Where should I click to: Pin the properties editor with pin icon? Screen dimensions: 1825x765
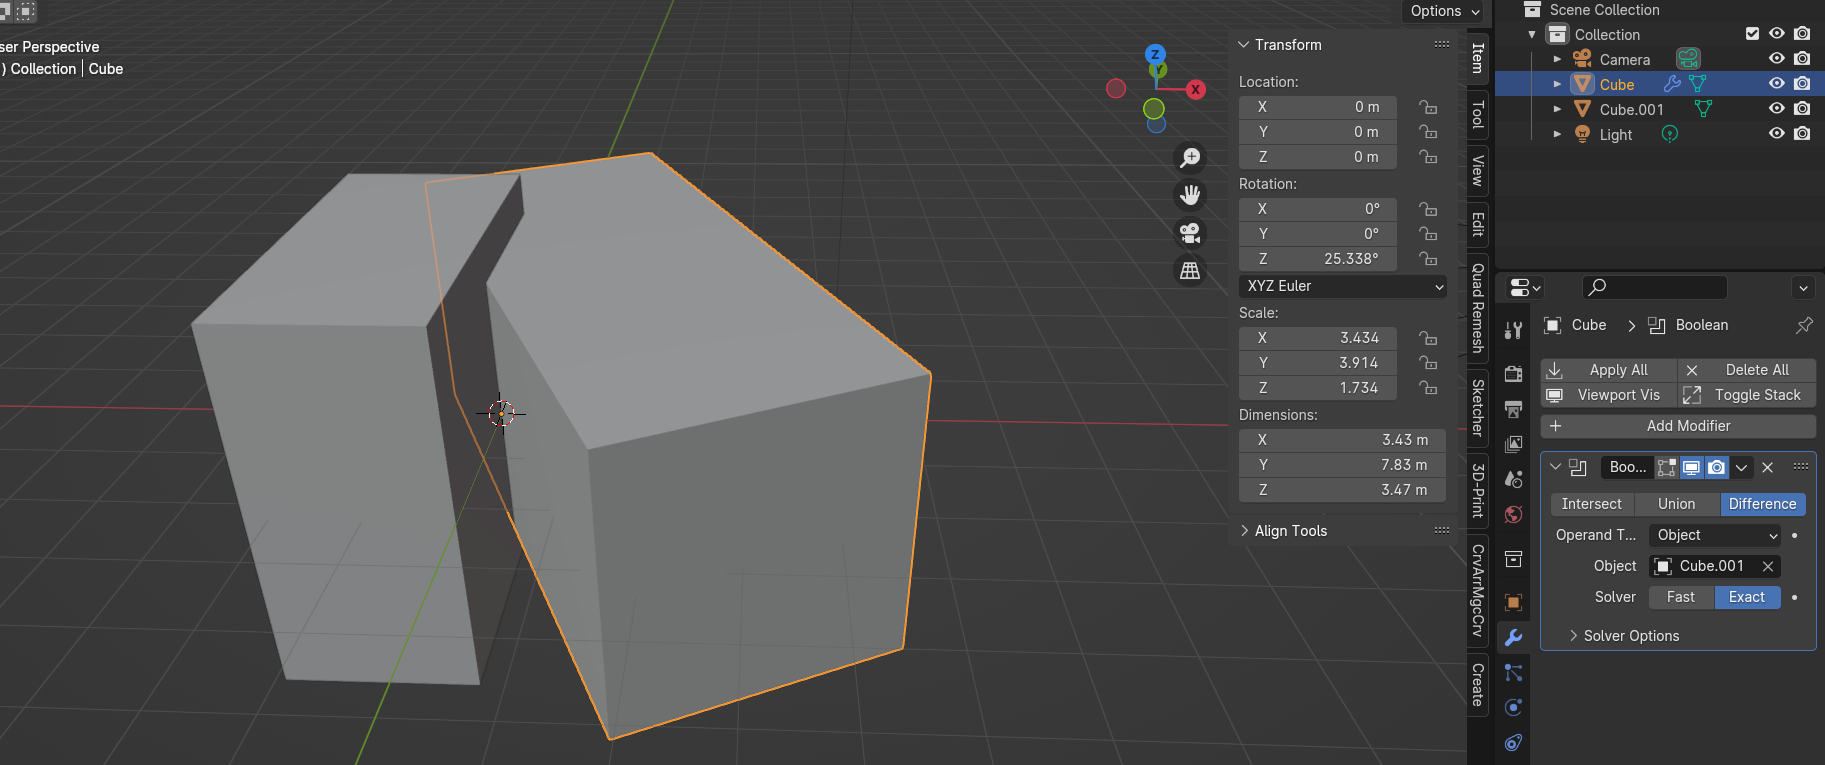coord(1804,325)
